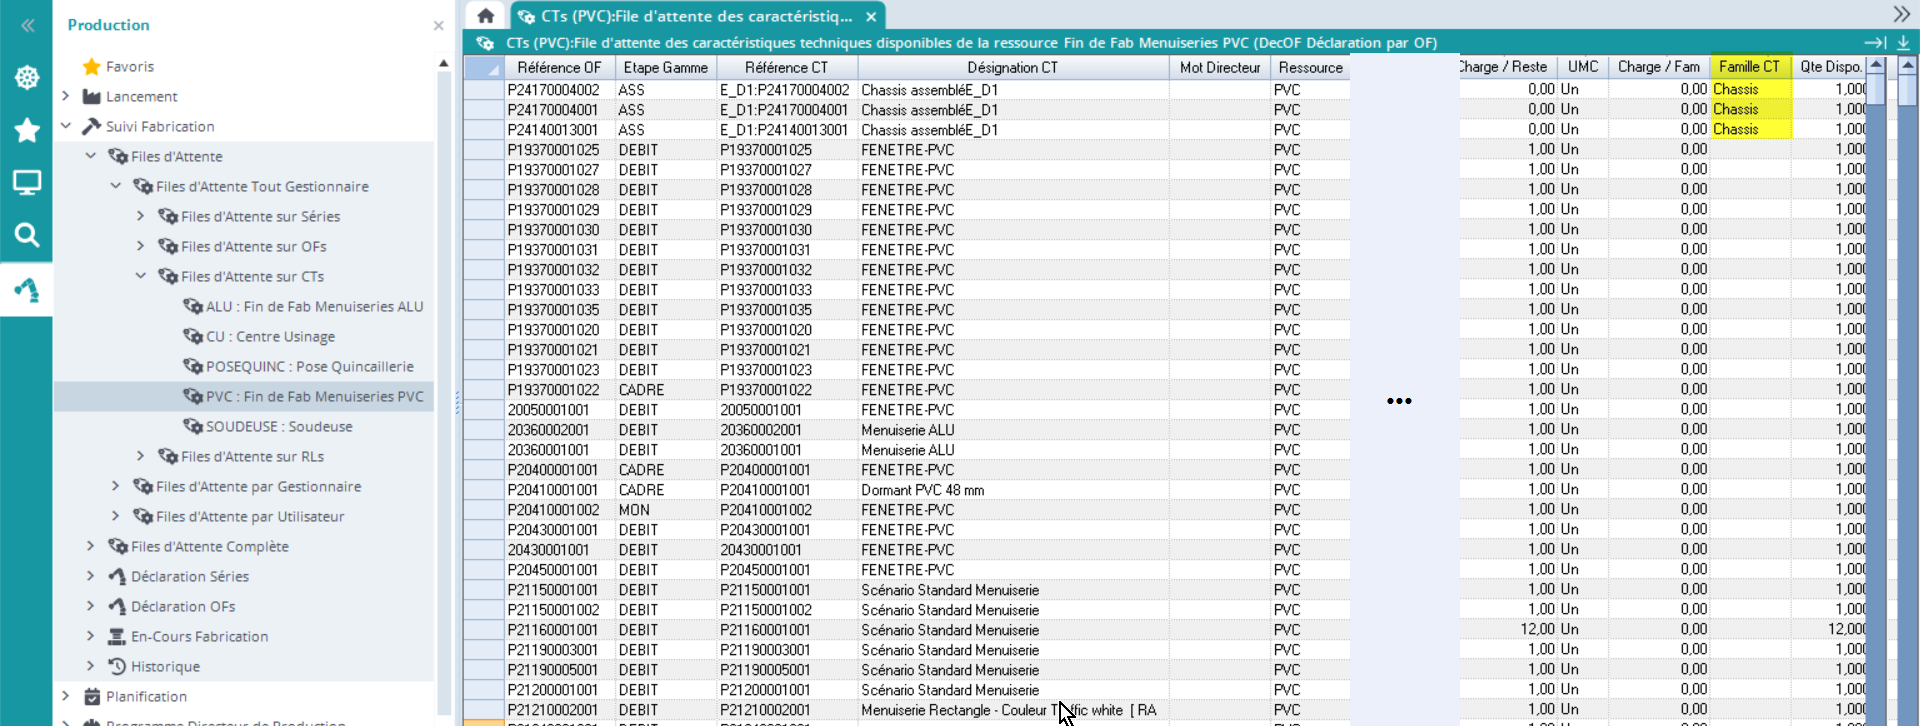
Task: Close the Production panel
Action: tap(438, 25)
